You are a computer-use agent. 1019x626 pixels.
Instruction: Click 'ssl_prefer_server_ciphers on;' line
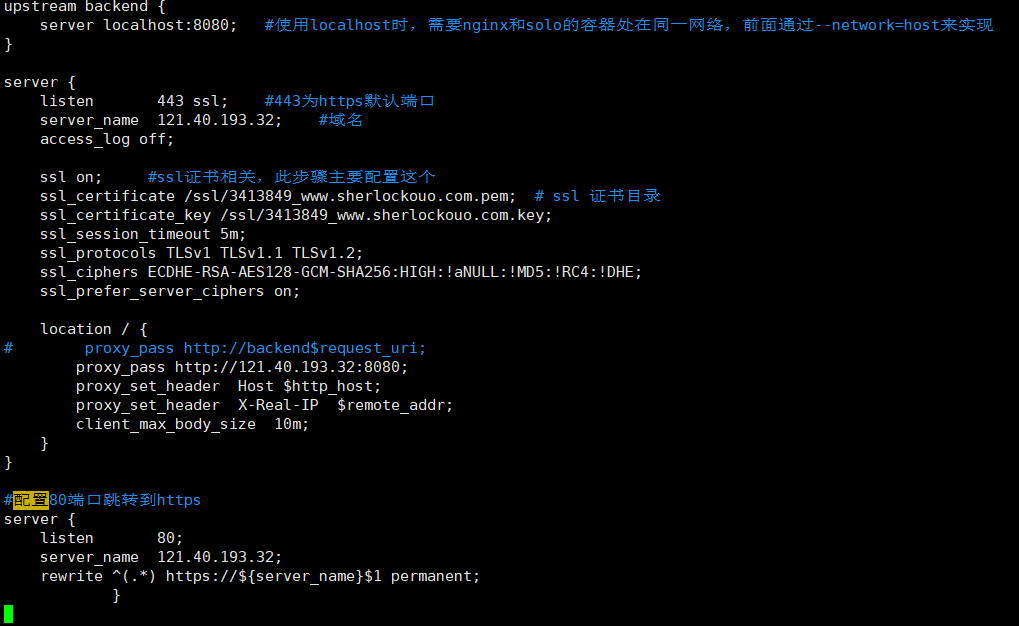pyautogui.click(x=170, y=291)
